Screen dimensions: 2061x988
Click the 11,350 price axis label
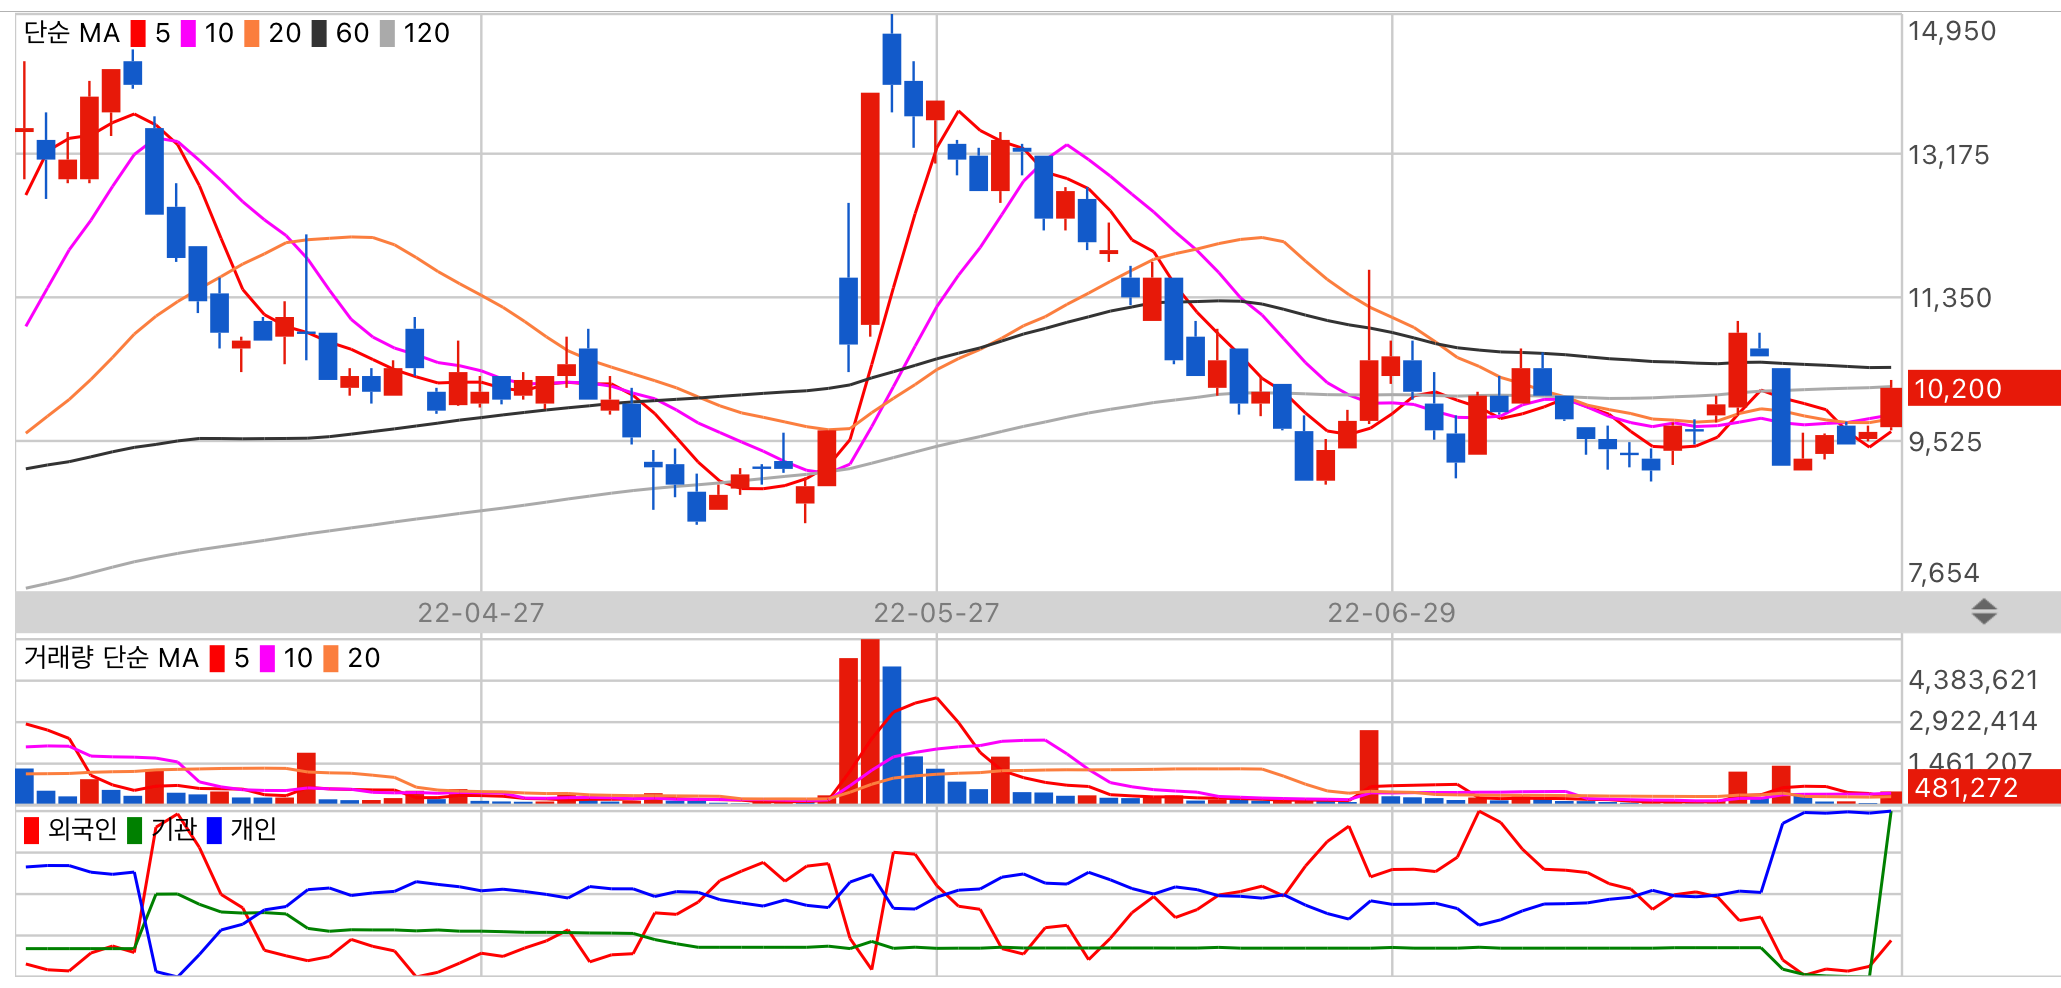click(x=1949, y=298)
